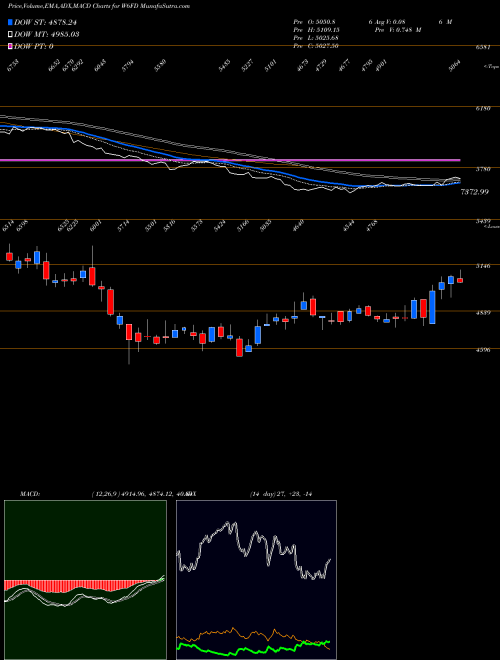The image size is (500, 660).
Task: Click the magenta DOW PT legend swatch
Action: [11, 46]
